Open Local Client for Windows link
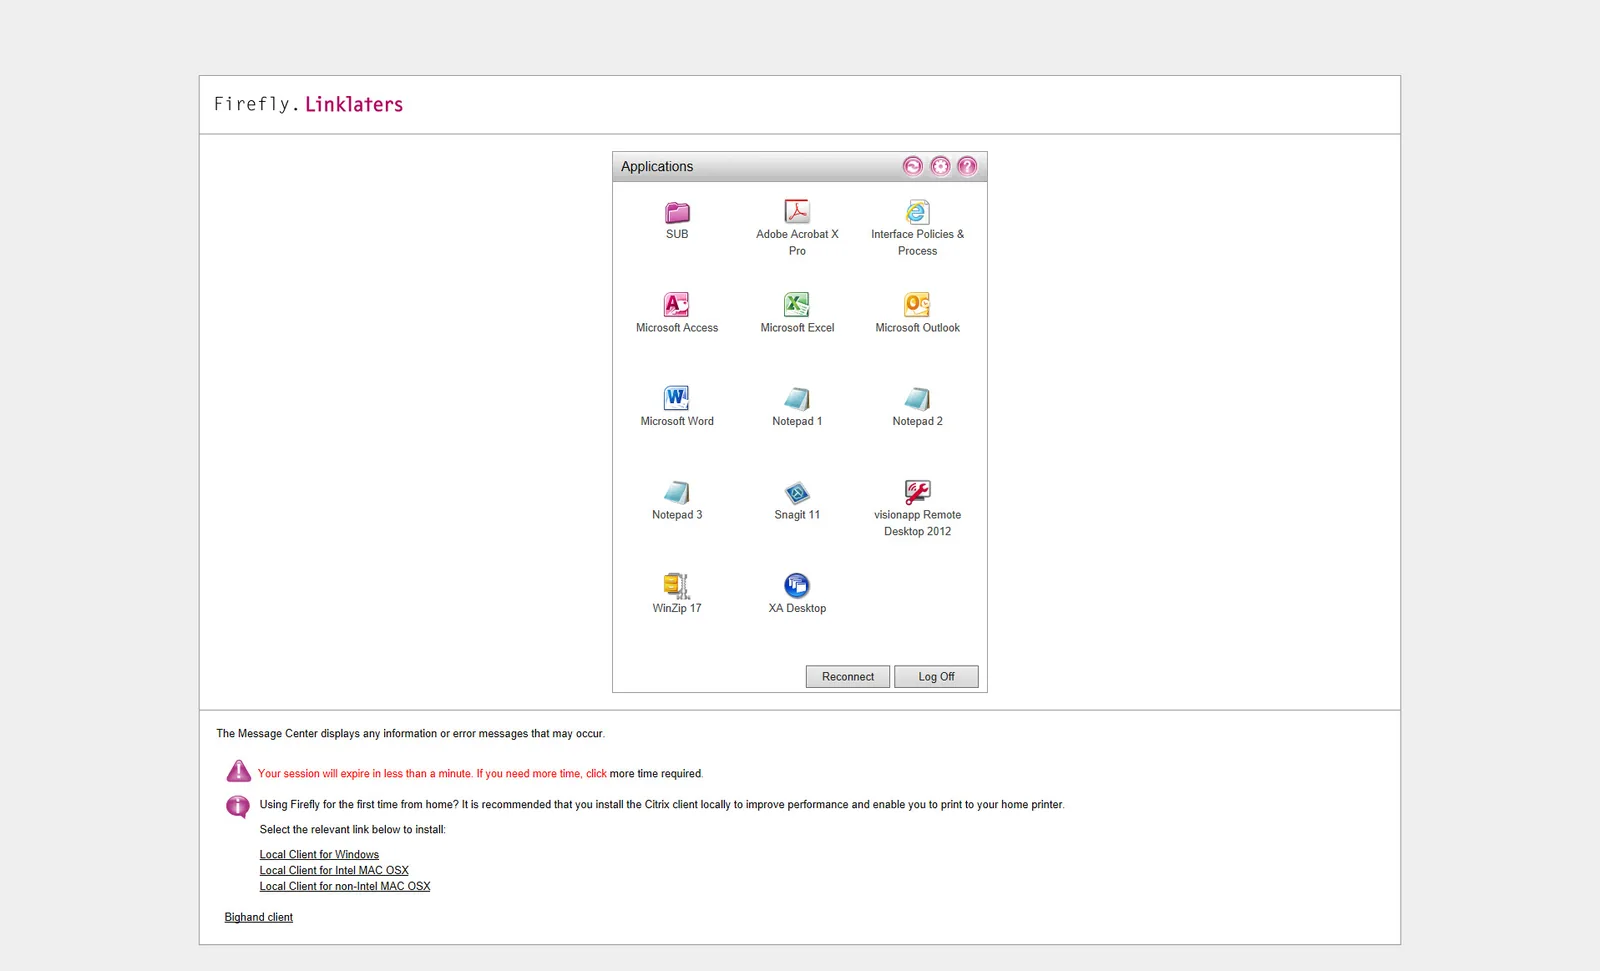1600x971 pixels. click(319, 855)
